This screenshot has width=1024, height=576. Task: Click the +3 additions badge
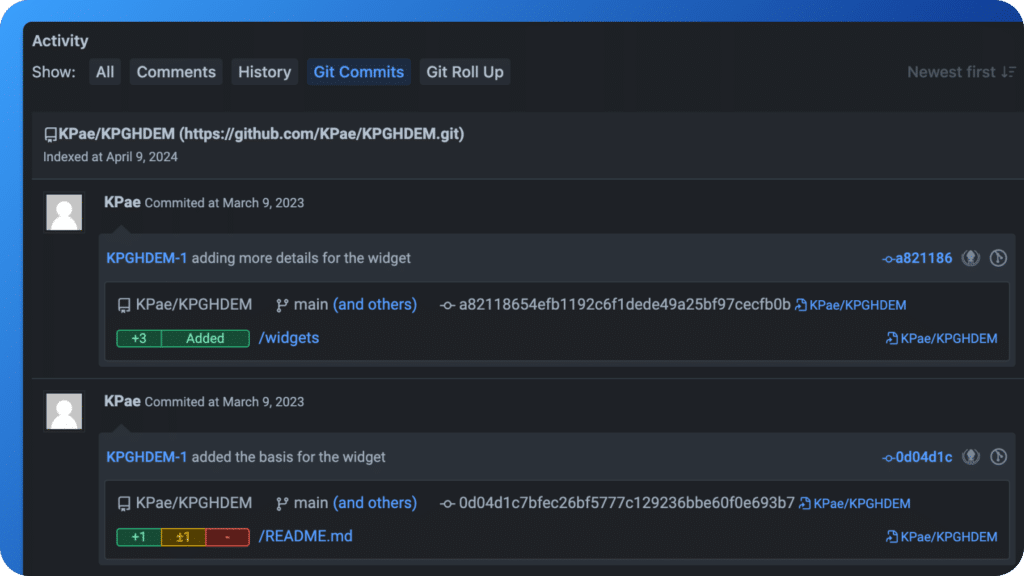[139, 338]
